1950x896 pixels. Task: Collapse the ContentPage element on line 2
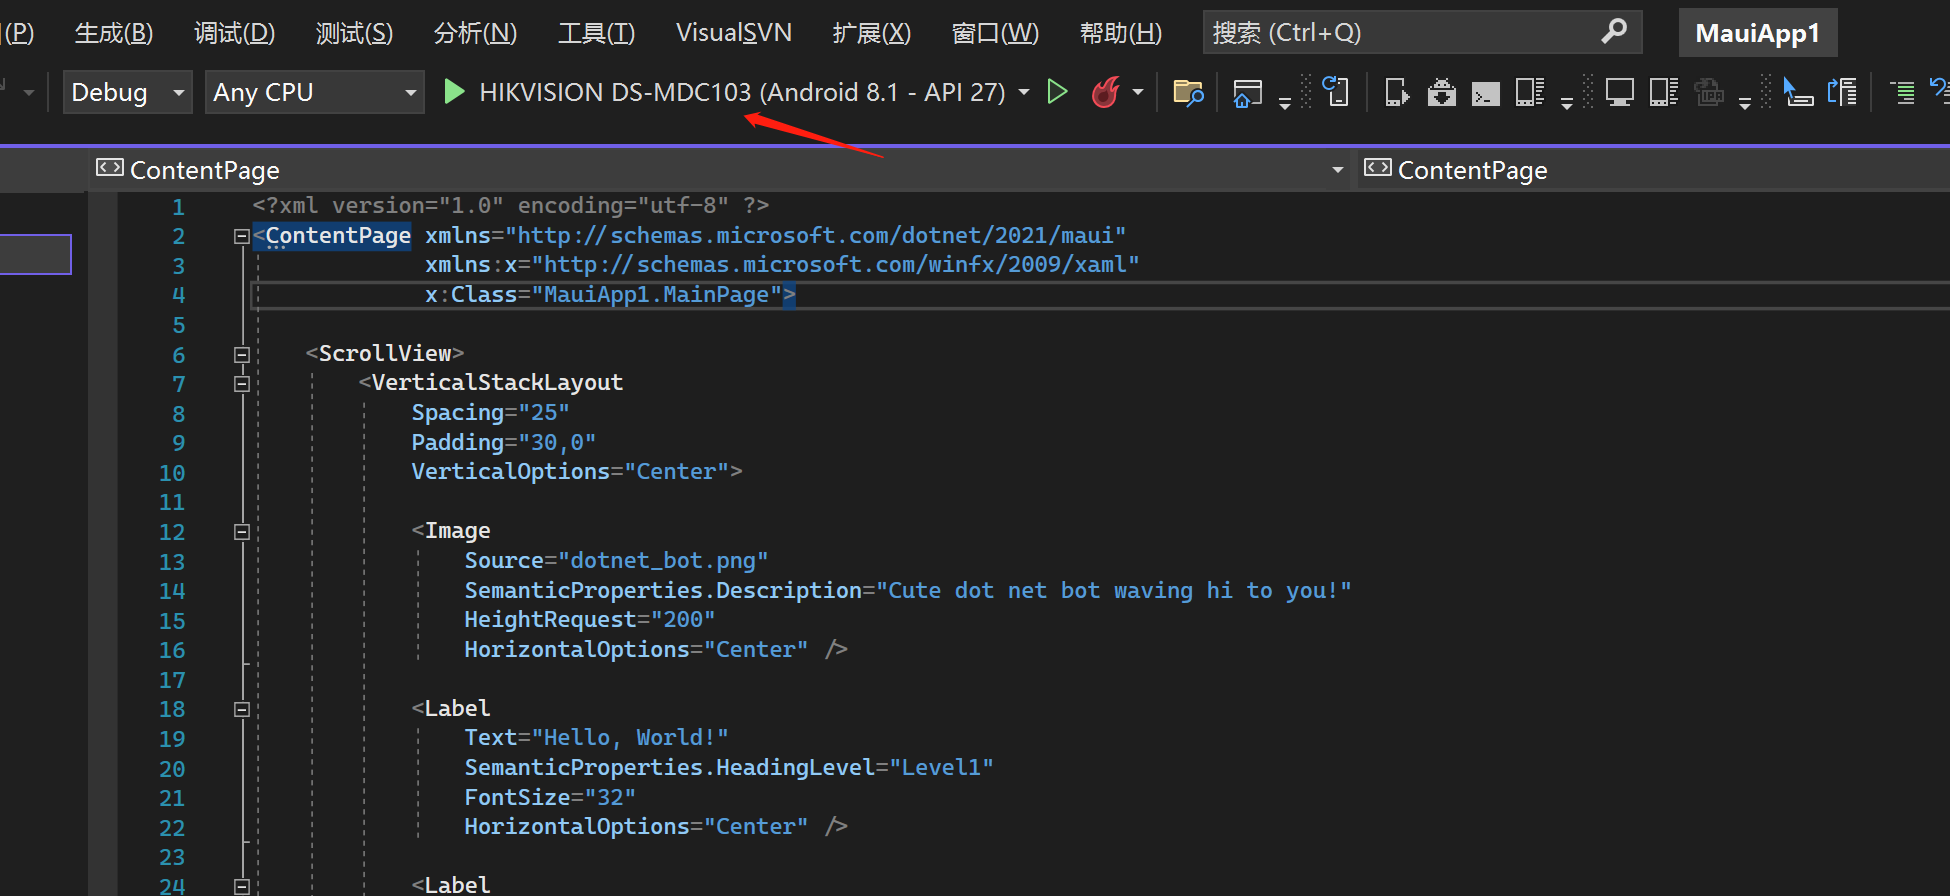[x=241, y=237]
